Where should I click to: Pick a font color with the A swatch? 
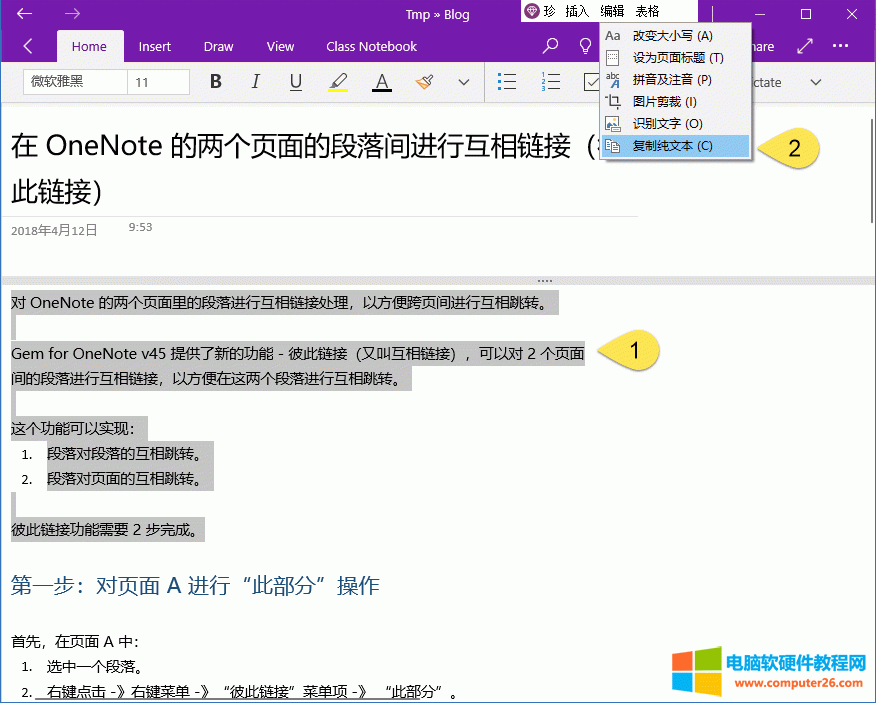tap(381, 82)
